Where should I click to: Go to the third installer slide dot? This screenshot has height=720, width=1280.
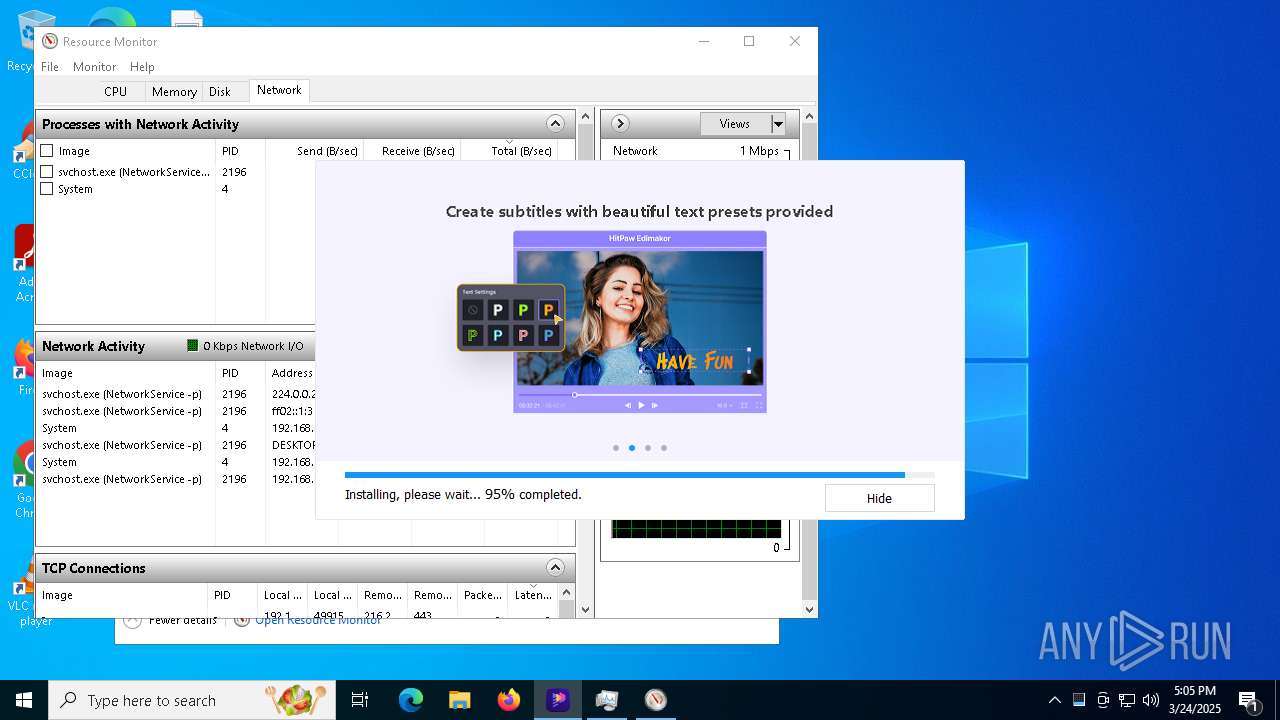[648, 448]
